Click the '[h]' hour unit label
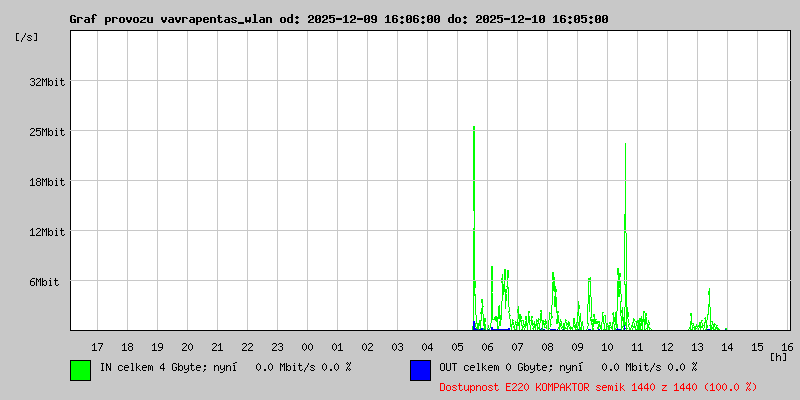Screen dimensions: 800x400 pyautogui.click(x=778, y=357)
